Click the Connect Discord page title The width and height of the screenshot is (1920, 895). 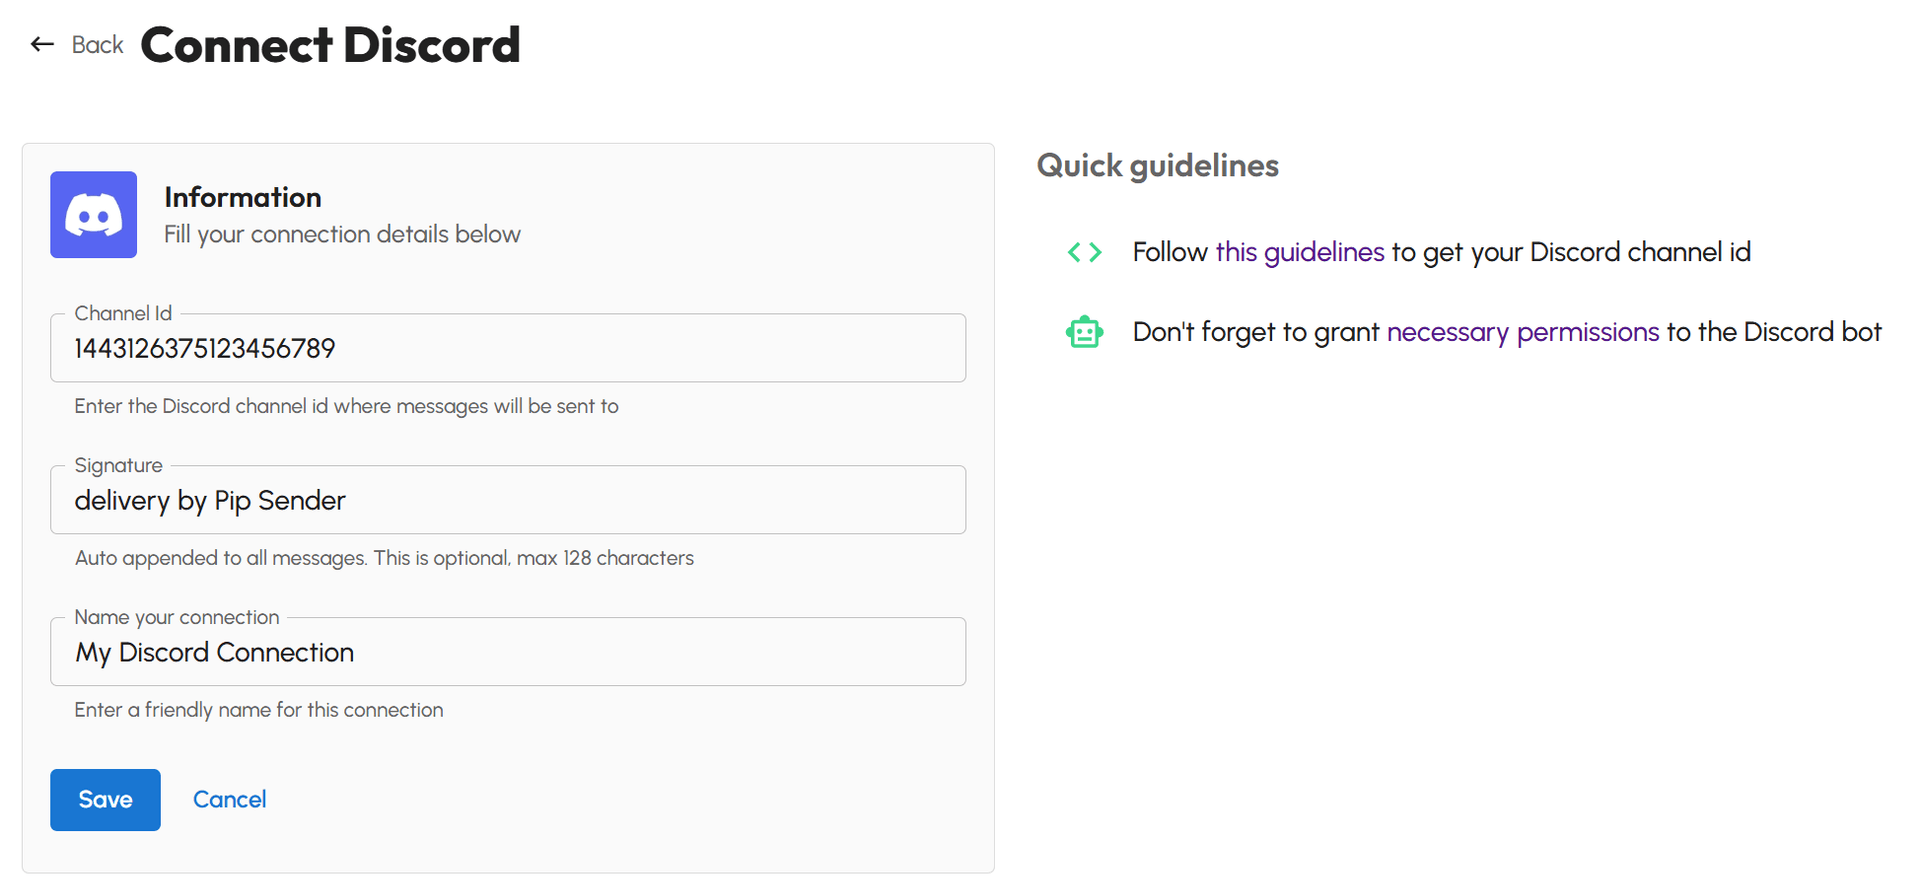tap(330, 45)
